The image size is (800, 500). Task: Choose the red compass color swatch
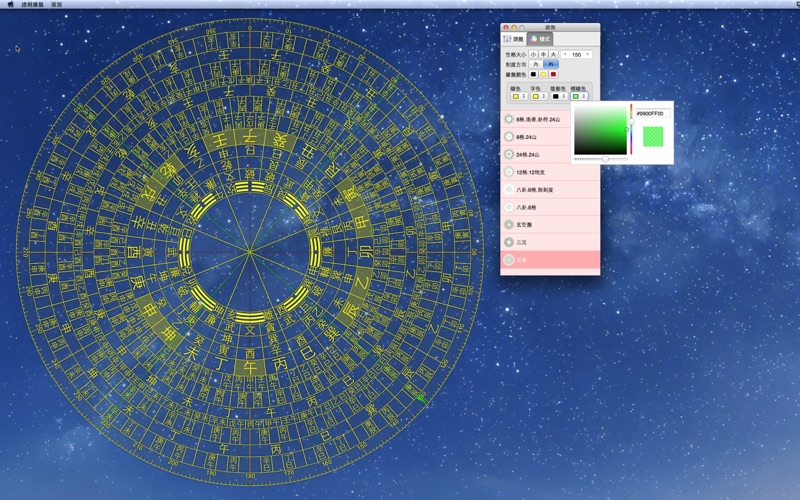553,74
